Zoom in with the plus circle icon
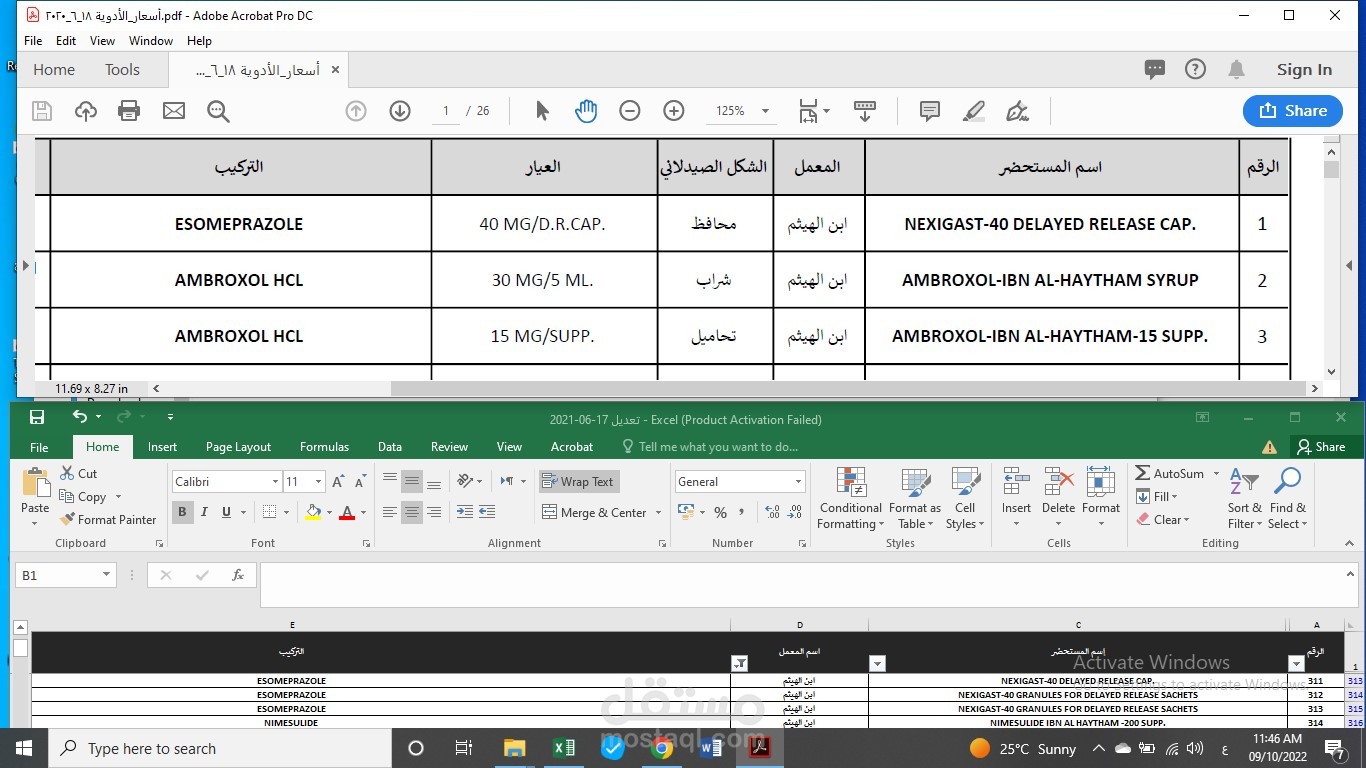Screen dimensions: 1366x768 point(674,111)
